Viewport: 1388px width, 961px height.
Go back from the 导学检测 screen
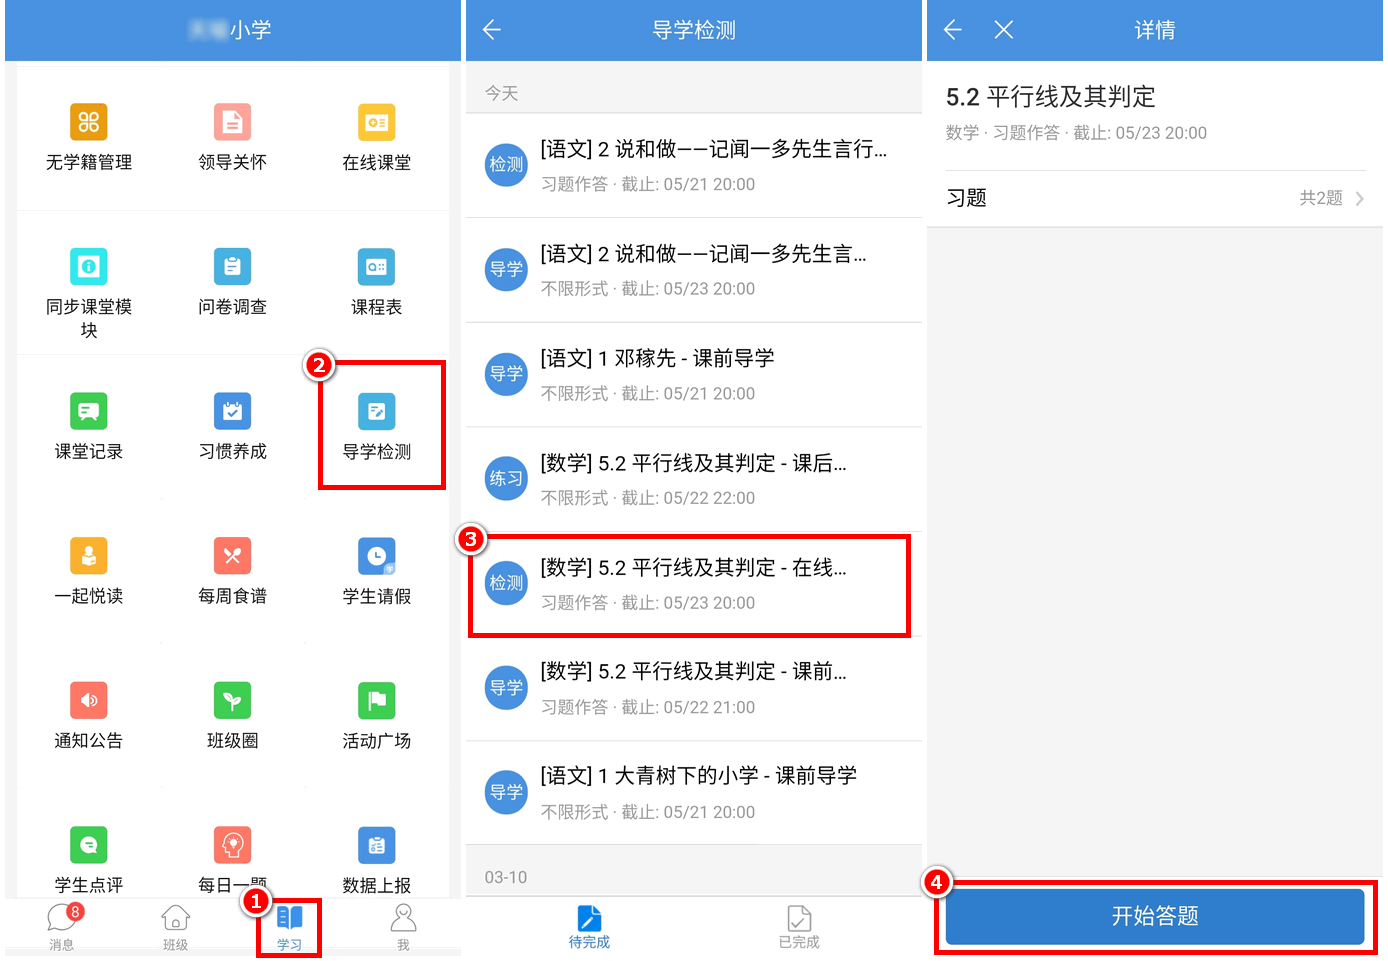click(x=492, y=30)
